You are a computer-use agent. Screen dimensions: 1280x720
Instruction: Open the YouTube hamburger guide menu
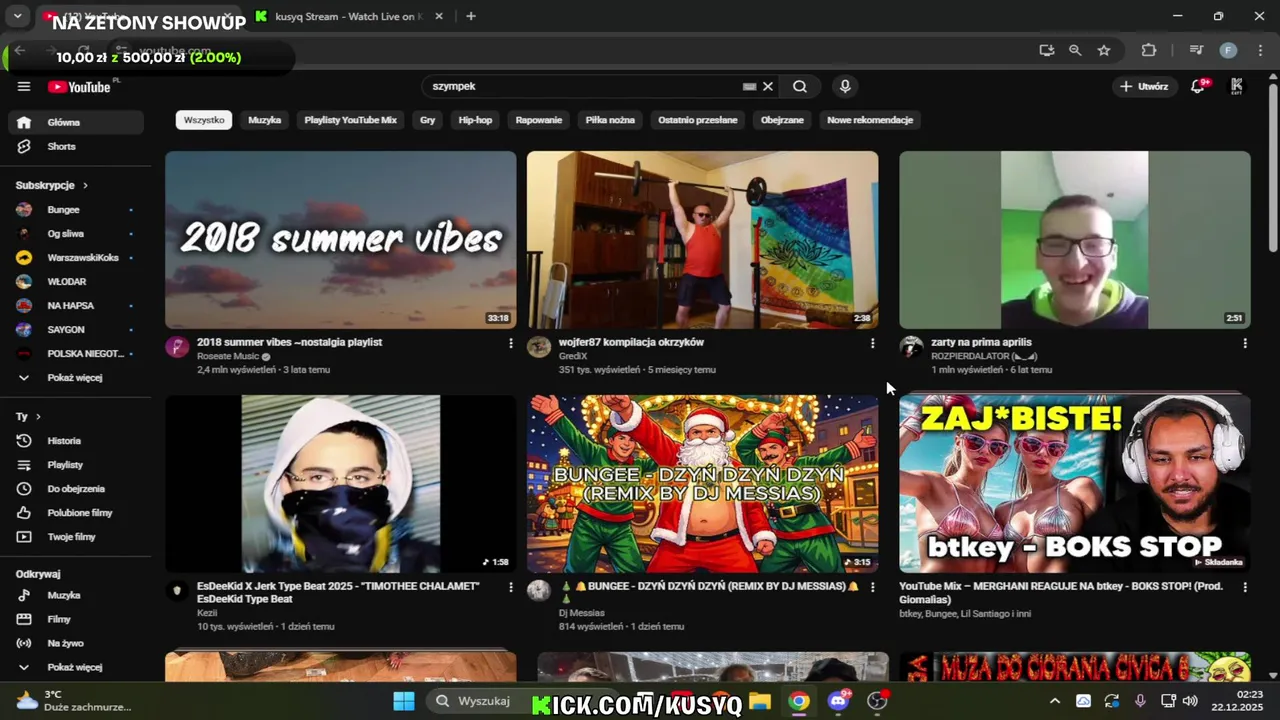tap(24, 86)
